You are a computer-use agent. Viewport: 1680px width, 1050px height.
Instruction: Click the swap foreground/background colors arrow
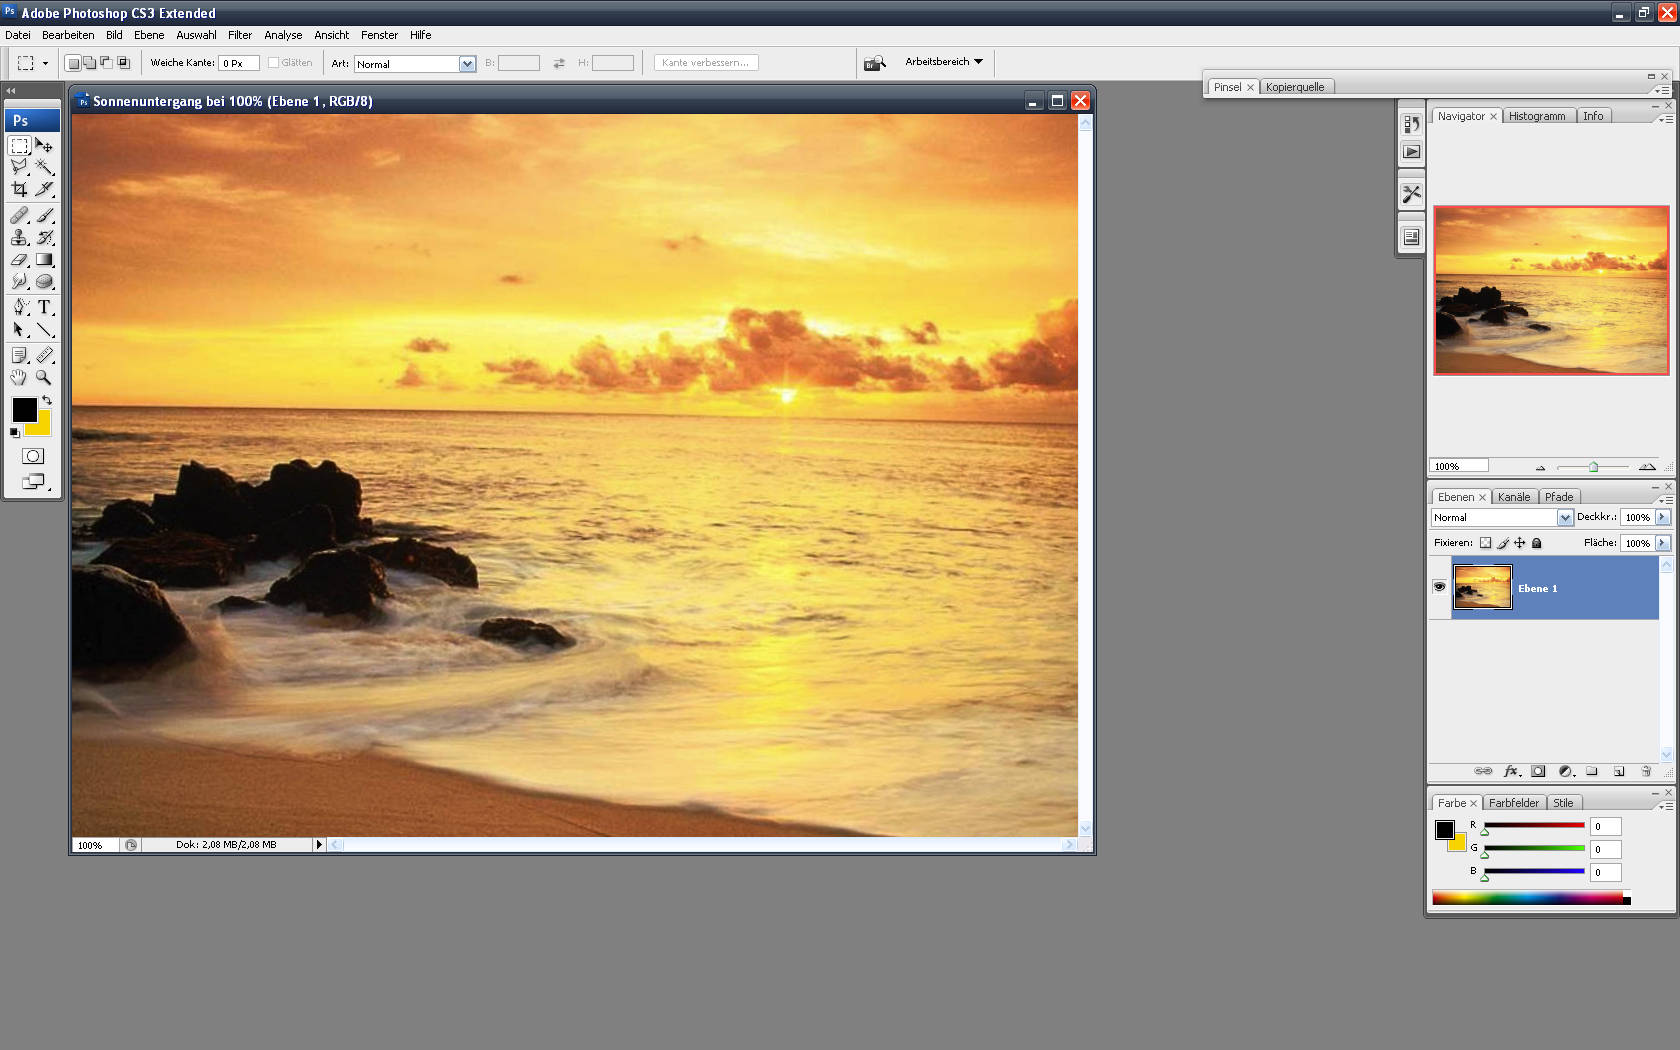click(46, 400)
